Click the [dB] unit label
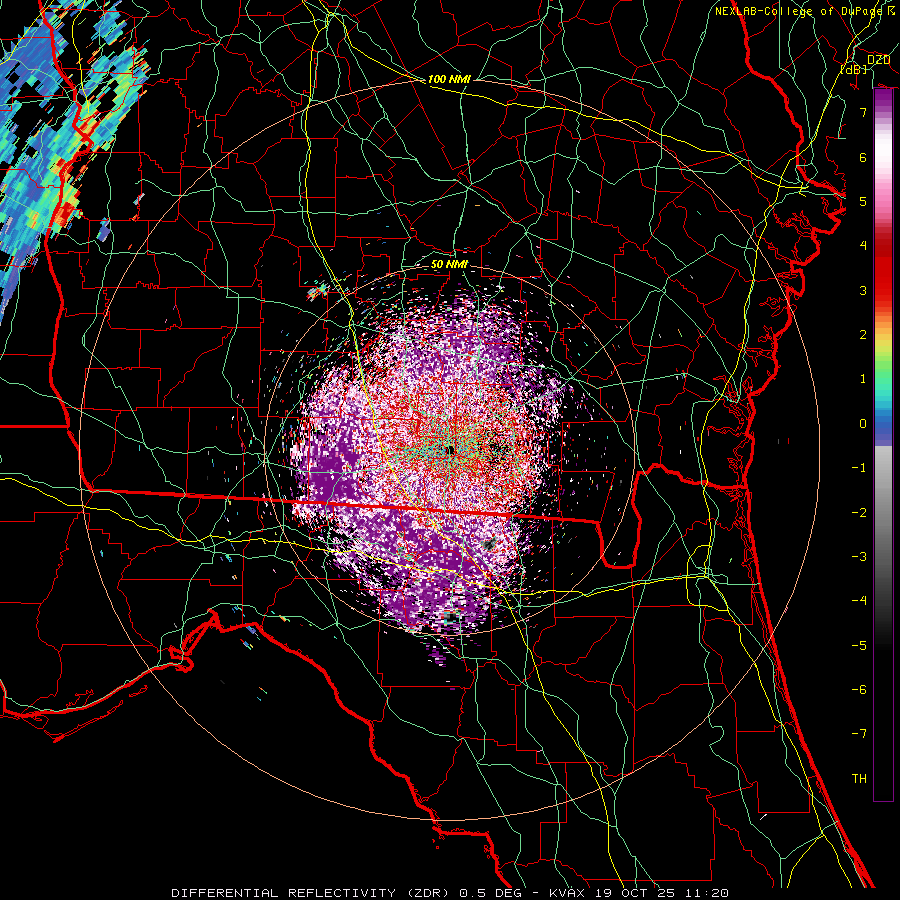The height and width of the screenshot is (900, 900). pyautogui.click(x=854, y=69)
